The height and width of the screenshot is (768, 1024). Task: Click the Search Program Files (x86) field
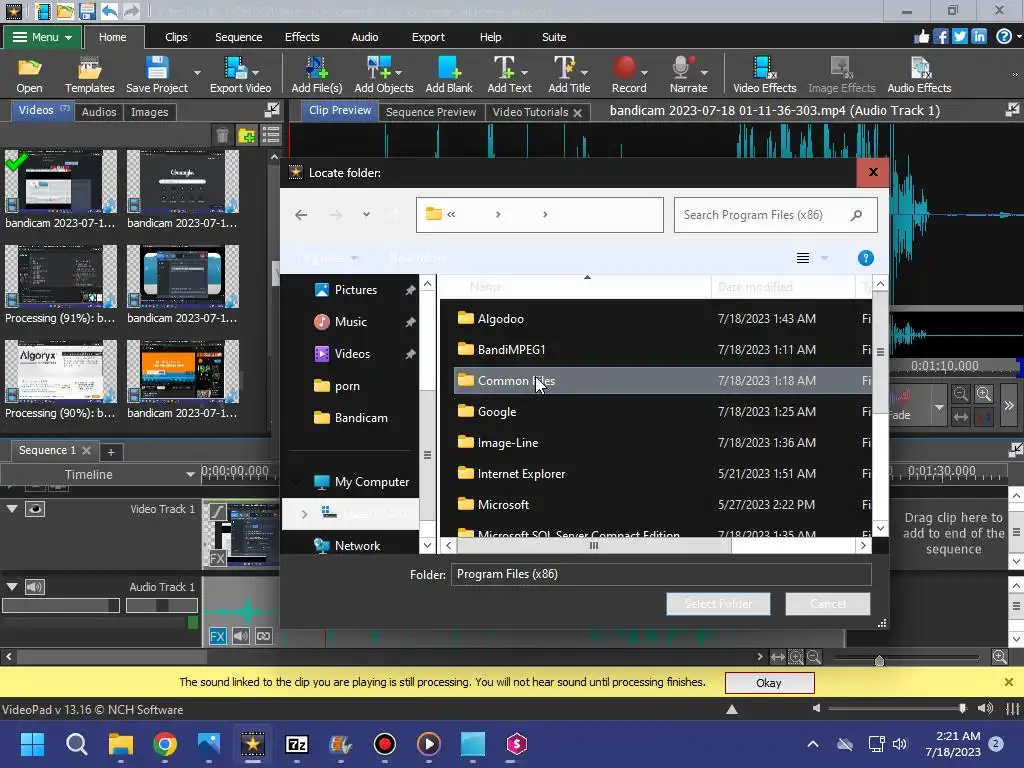(775, 215)
